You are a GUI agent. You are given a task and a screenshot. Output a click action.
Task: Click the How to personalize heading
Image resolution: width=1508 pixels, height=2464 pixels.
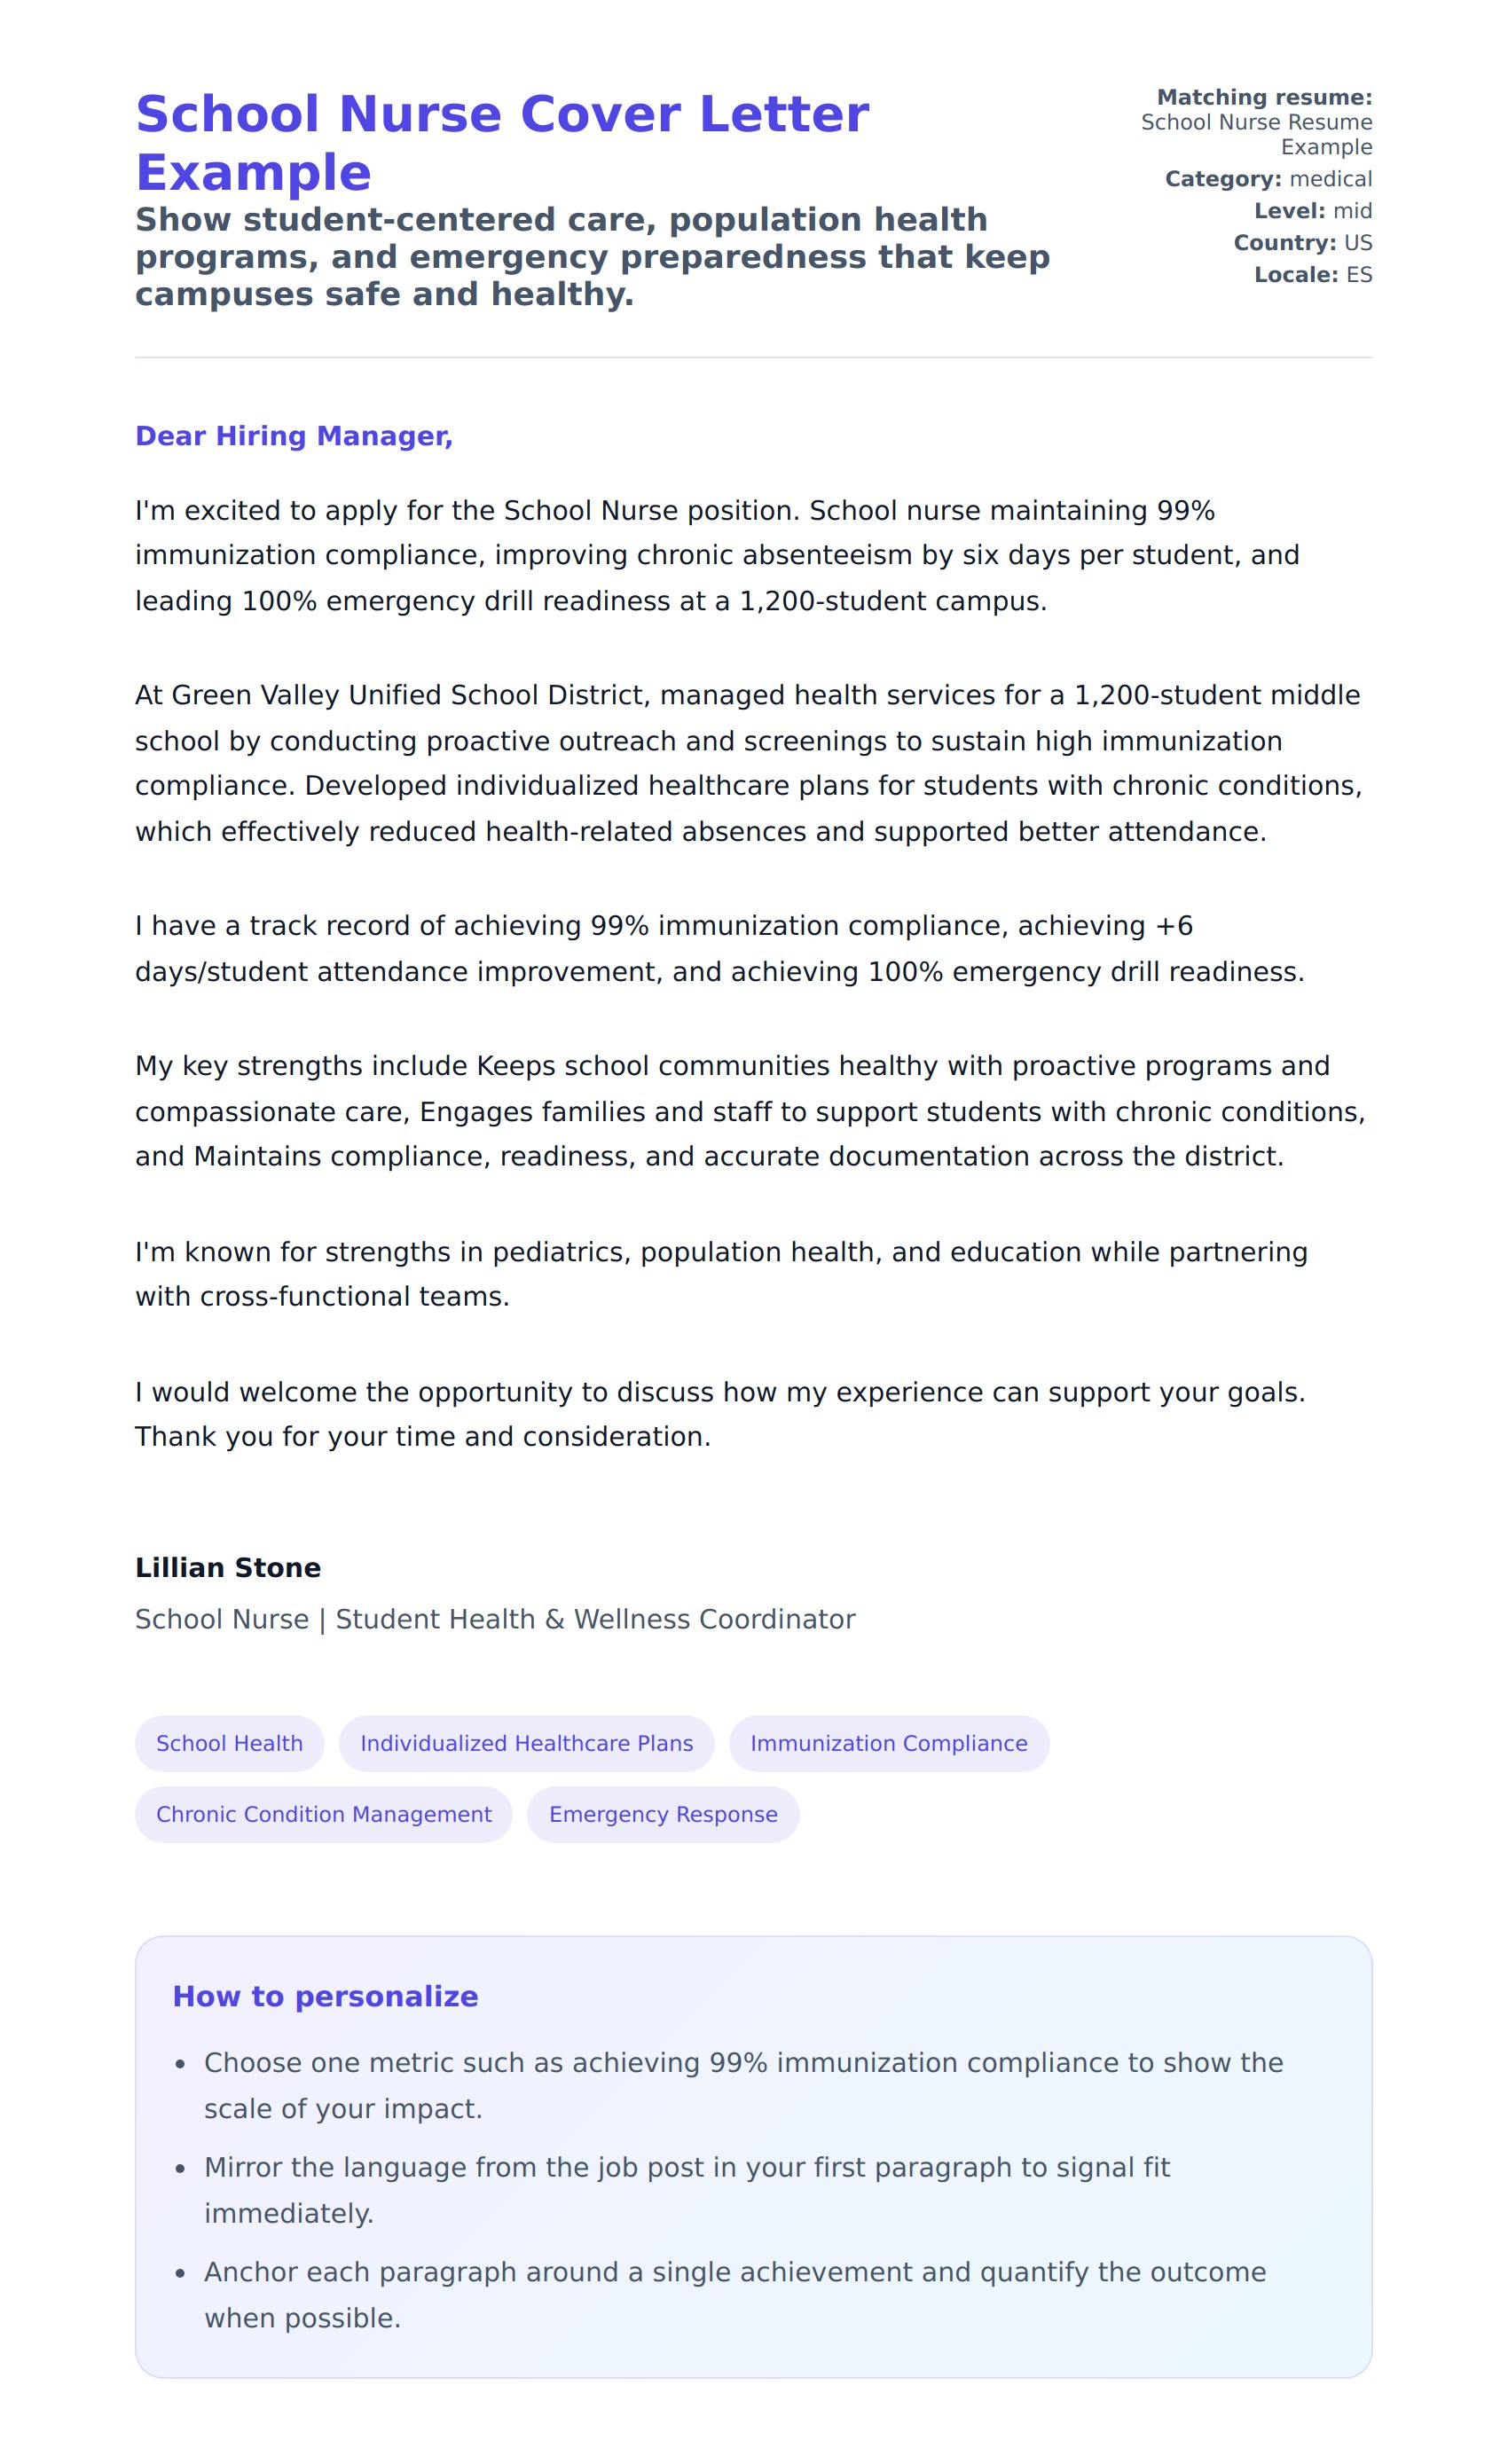(x=325, y=1996)
